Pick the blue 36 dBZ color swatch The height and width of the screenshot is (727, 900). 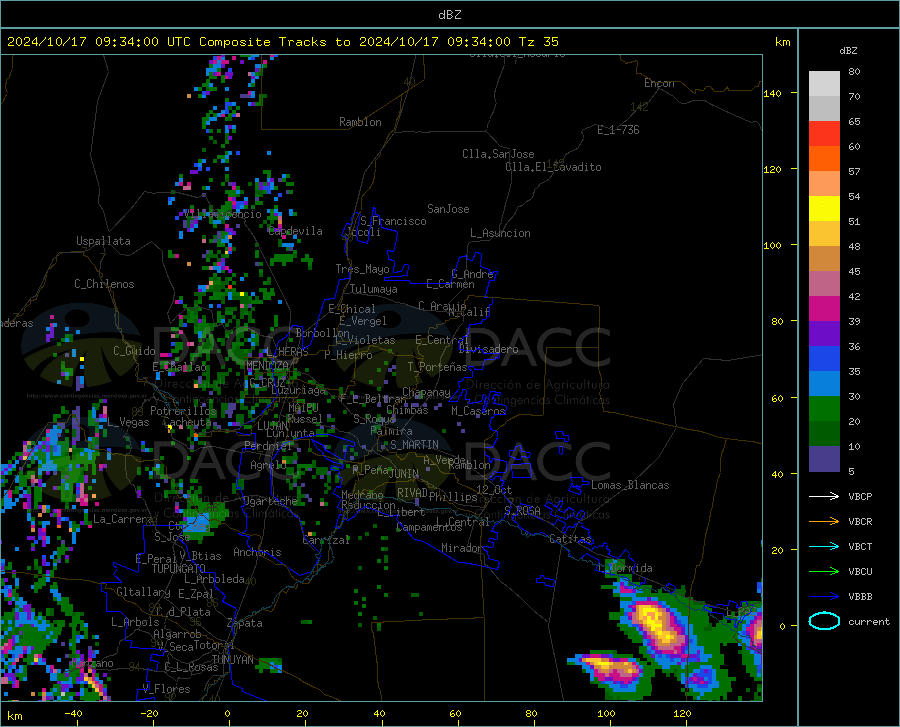point(824,359)
